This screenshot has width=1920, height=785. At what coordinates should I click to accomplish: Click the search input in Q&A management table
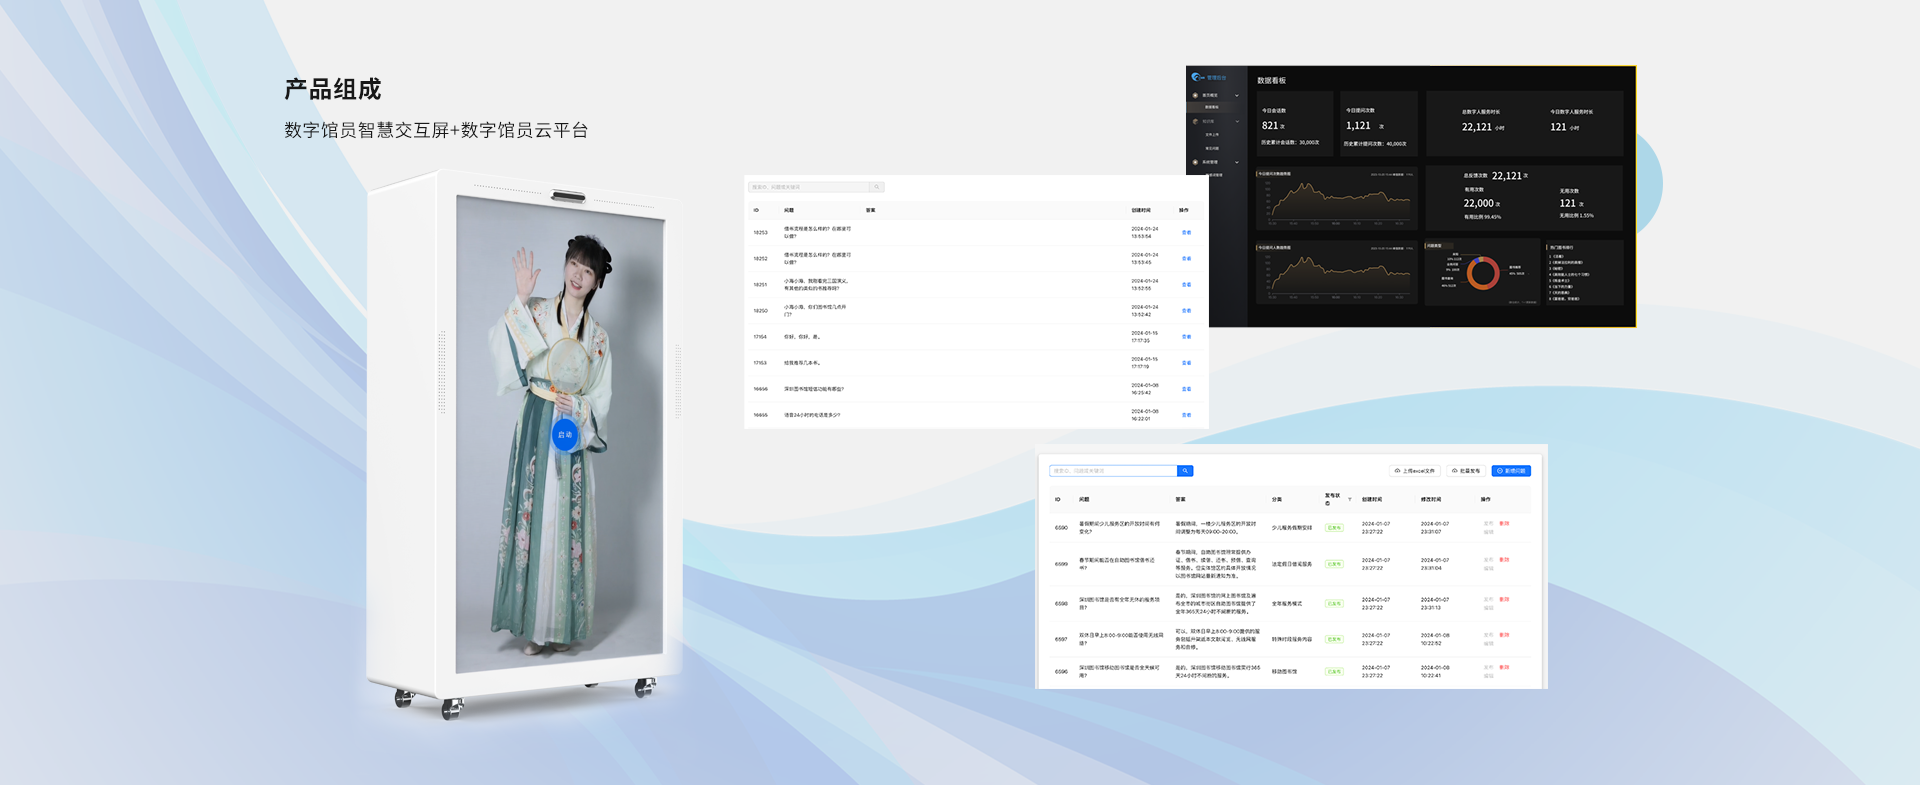pyautogui.click(x=1112, y=471)
